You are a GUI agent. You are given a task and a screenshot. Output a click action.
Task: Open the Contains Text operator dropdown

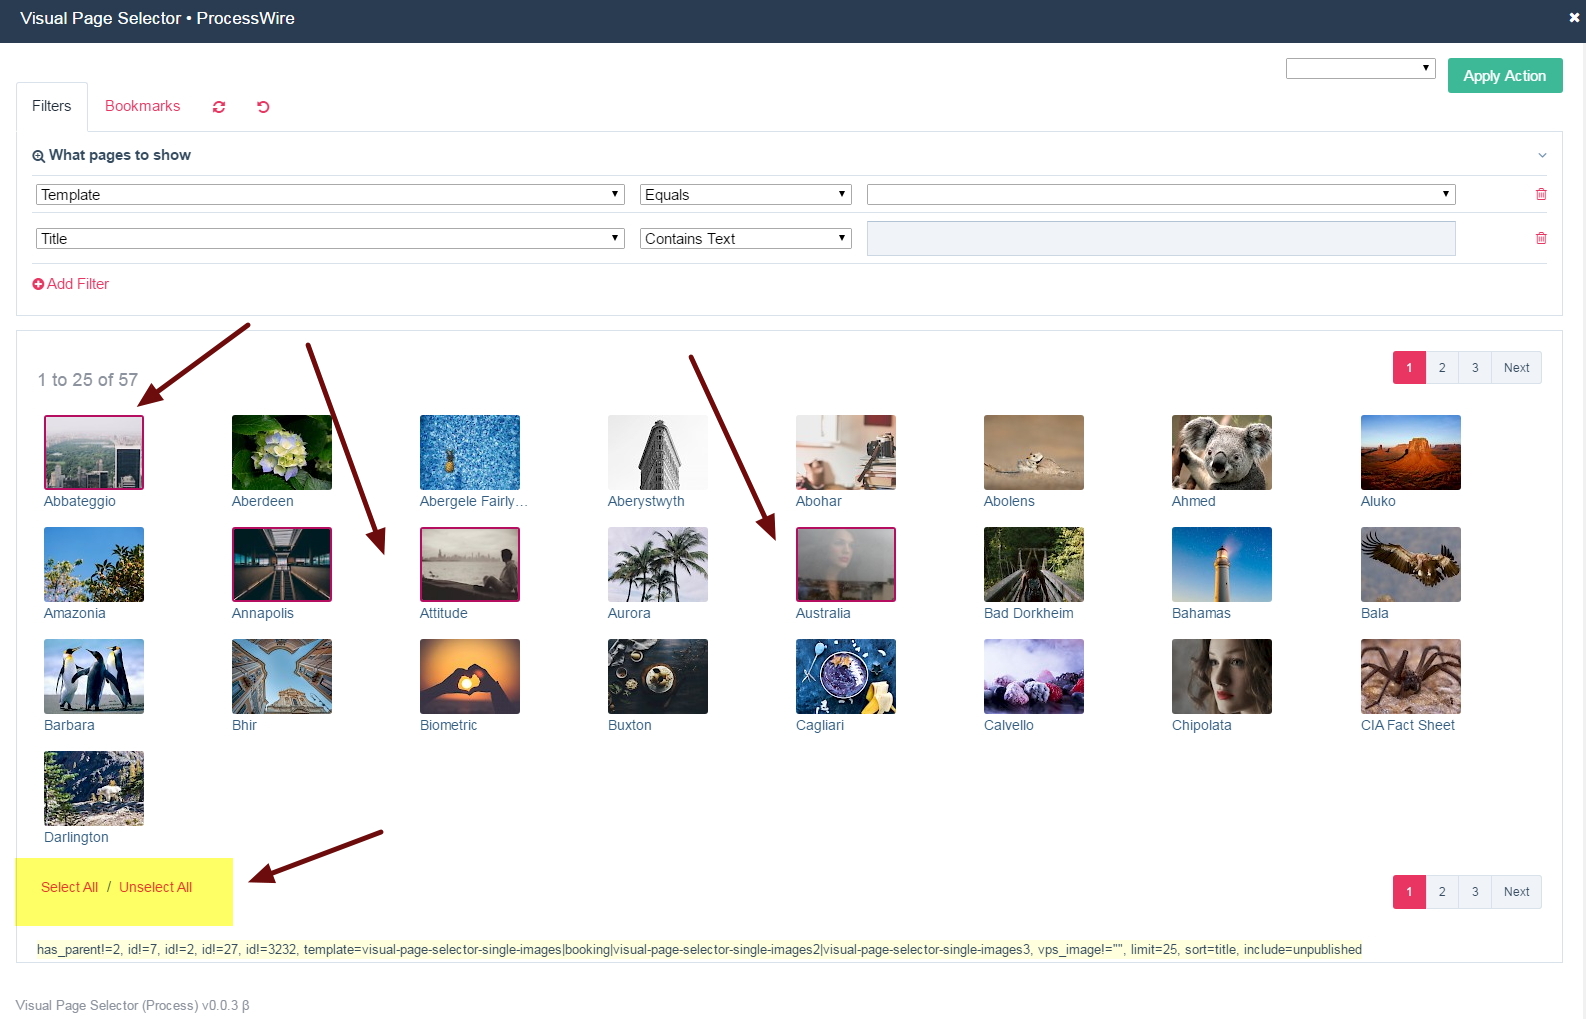pyautogui.click(x=746, y=239)
